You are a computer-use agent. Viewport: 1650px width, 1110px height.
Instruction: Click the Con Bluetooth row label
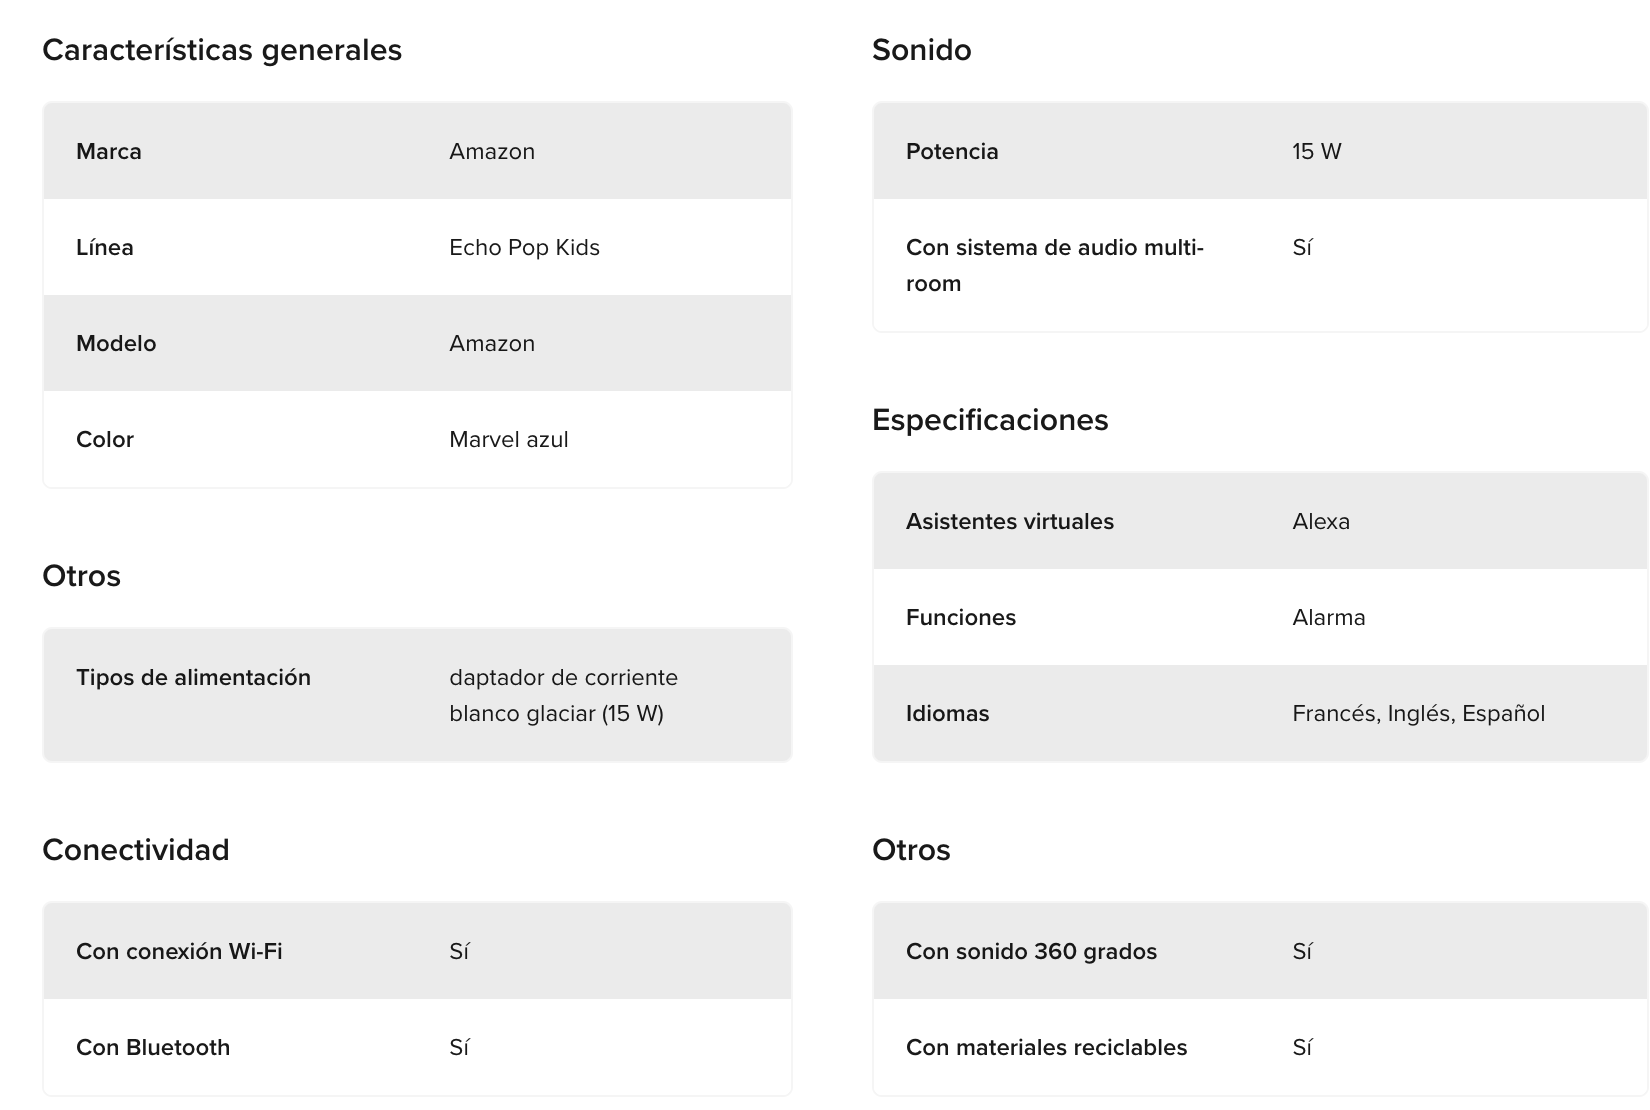click(153, 1047)
